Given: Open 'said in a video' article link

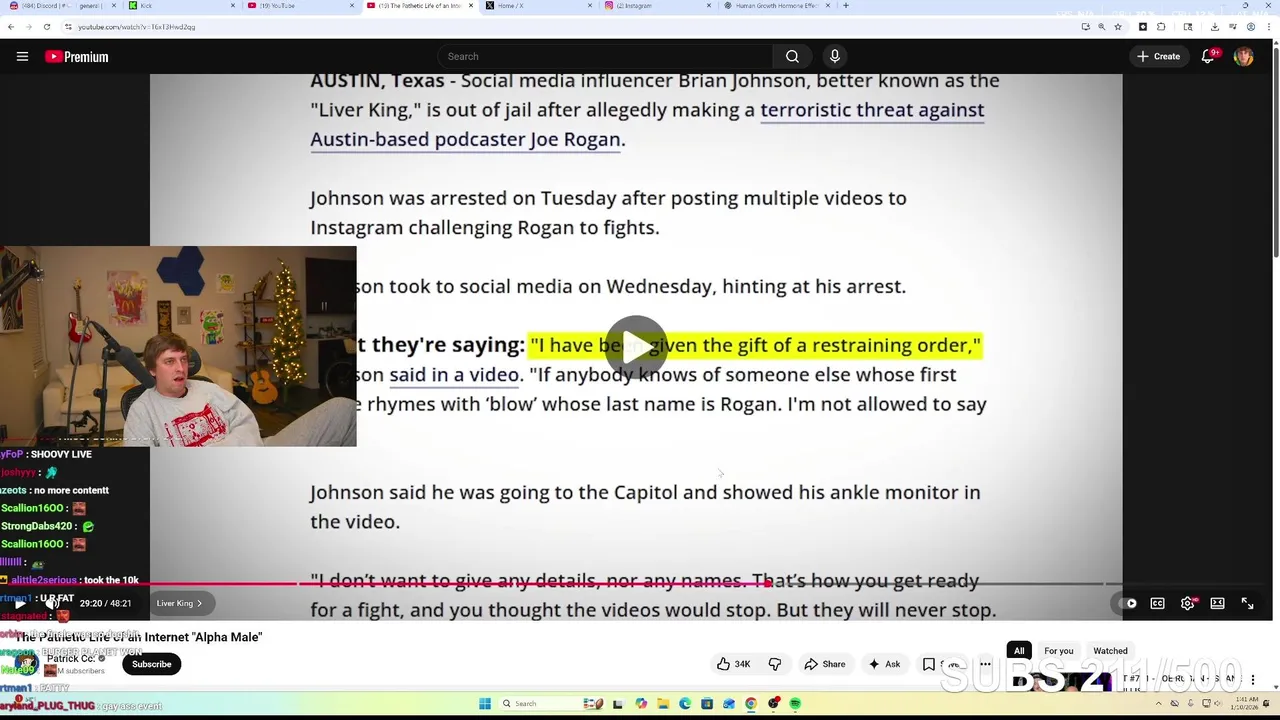Looking at the screenshot, I should click(x=454, y=375).
